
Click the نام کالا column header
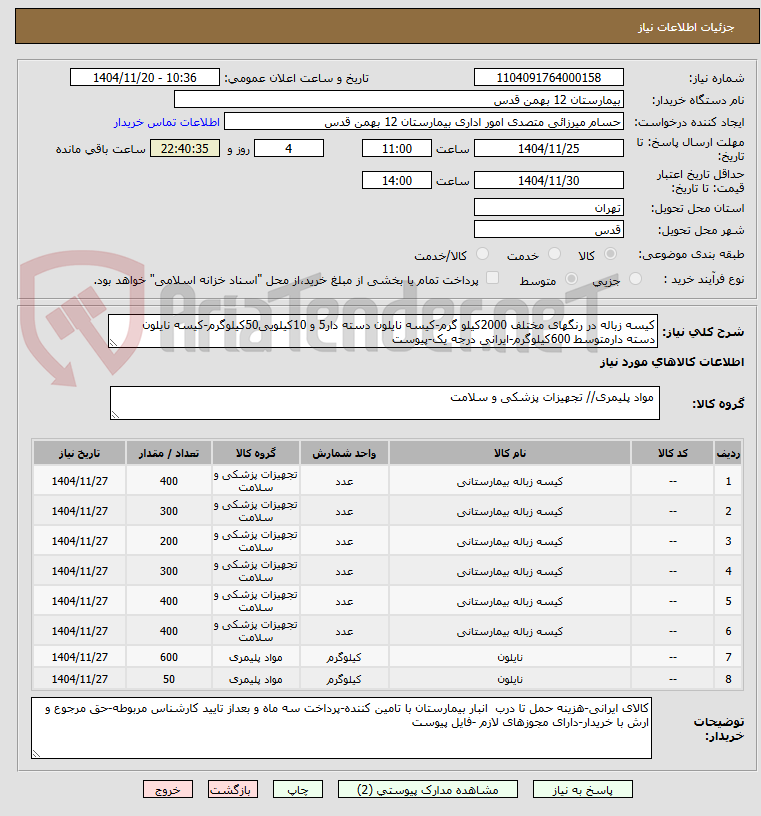(x=510, y=453)
